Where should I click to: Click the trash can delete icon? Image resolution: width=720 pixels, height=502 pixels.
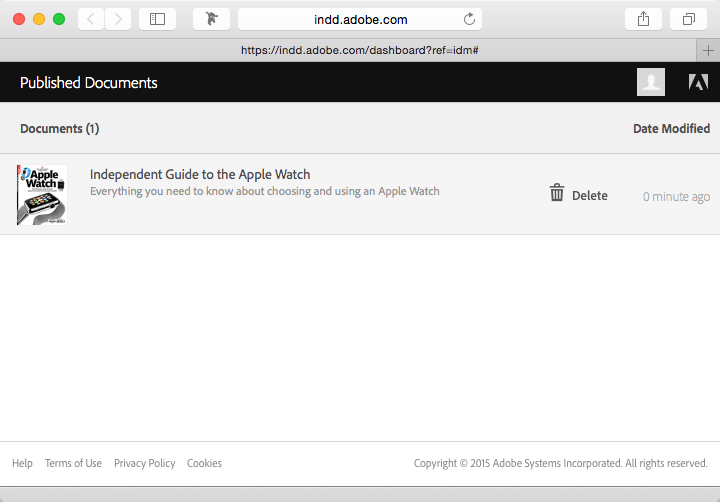557,193
